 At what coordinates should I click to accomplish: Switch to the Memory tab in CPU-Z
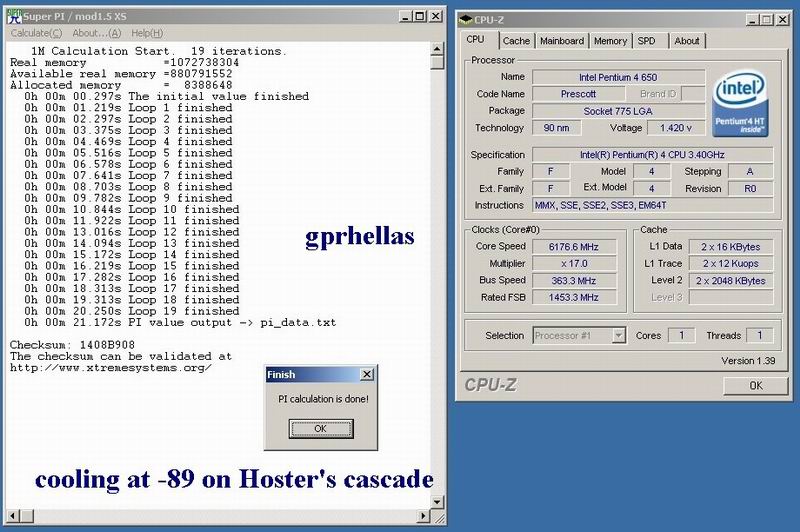(610, 41)
